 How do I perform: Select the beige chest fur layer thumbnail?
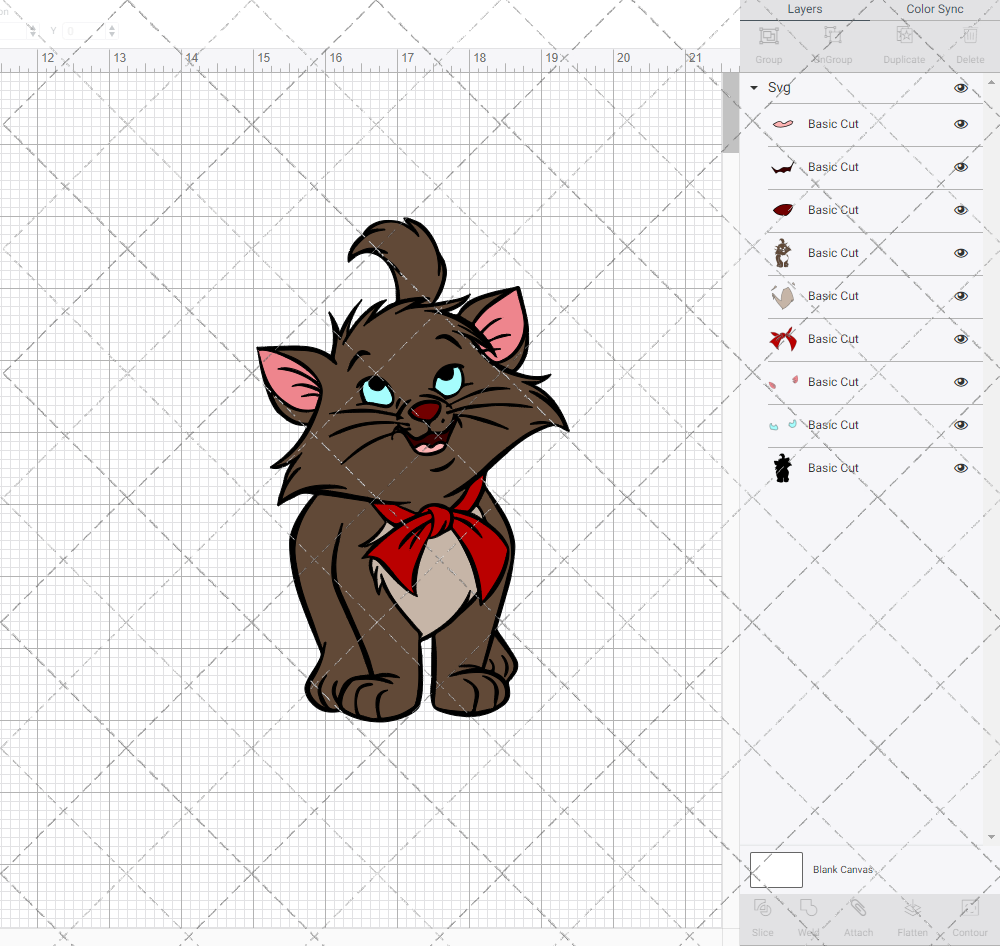point(783,297)
